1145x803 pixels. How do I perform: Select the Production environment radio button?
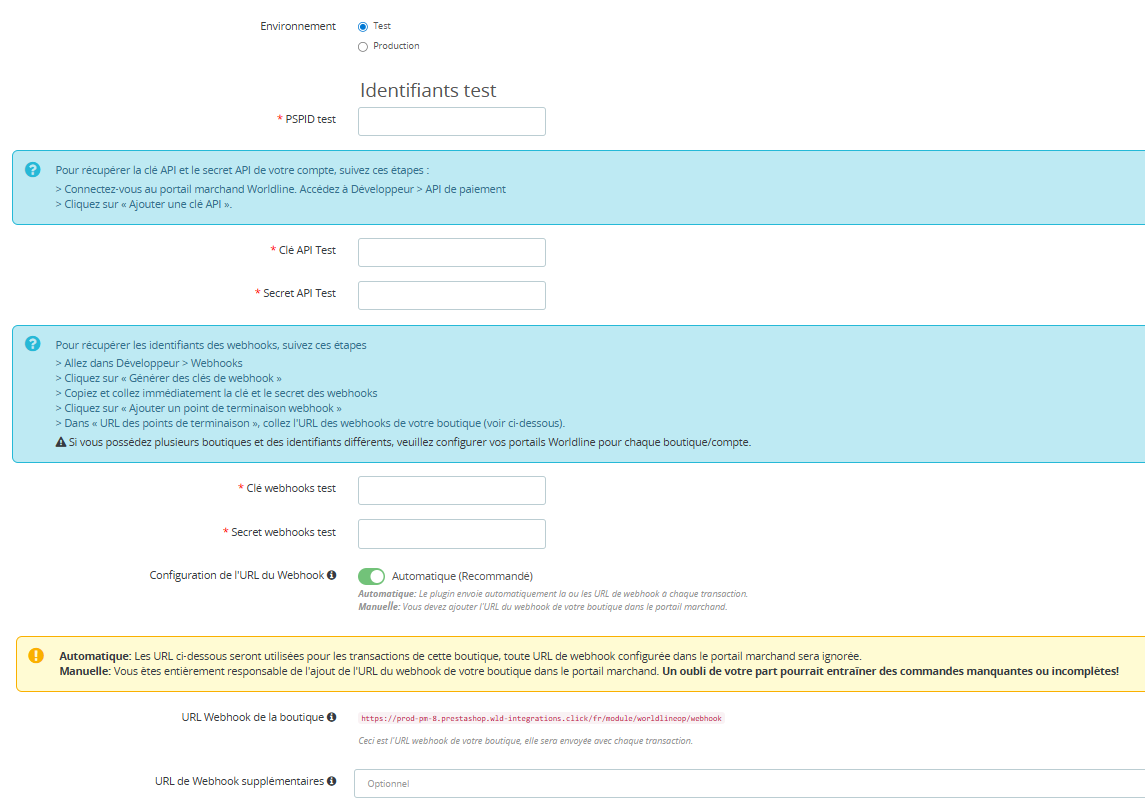[363, 47]
